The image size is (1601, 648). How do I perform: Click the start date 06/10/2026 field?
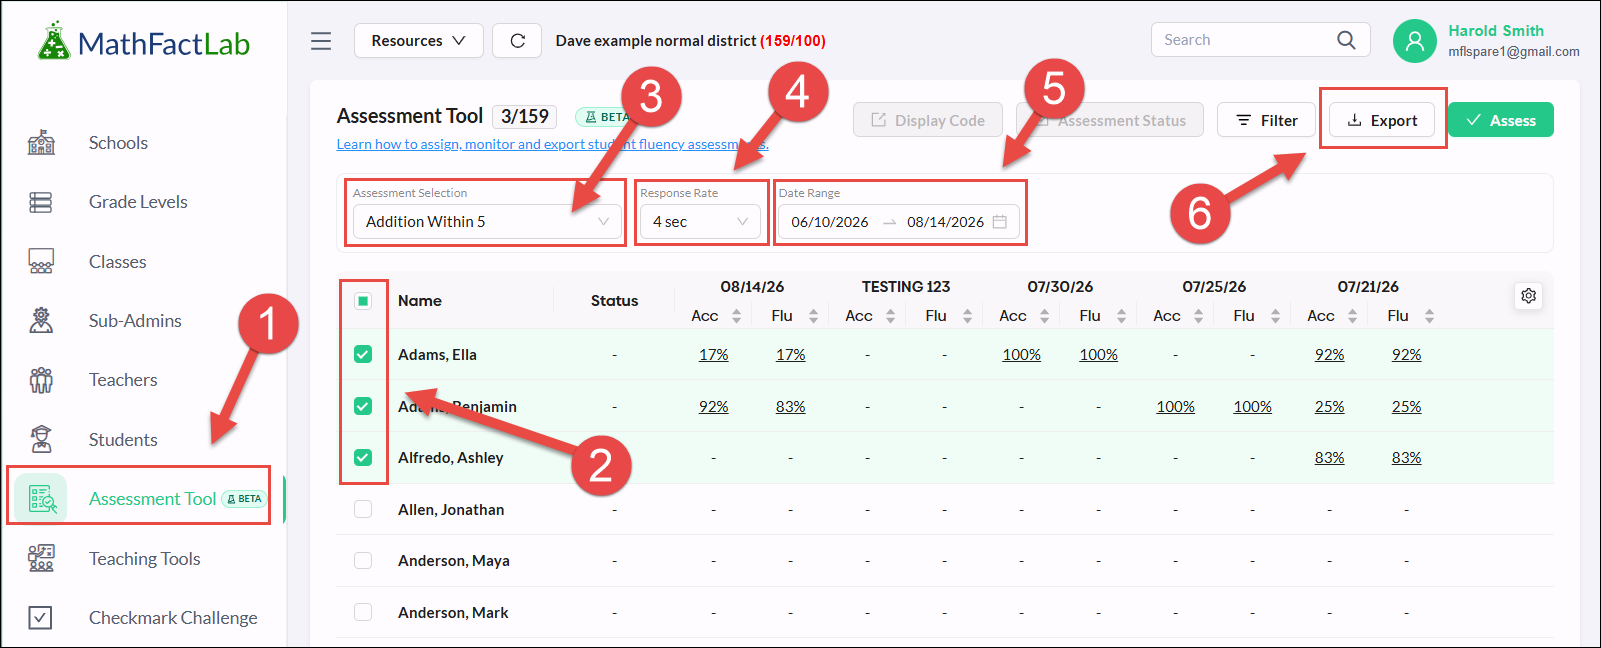pos(830,222)
